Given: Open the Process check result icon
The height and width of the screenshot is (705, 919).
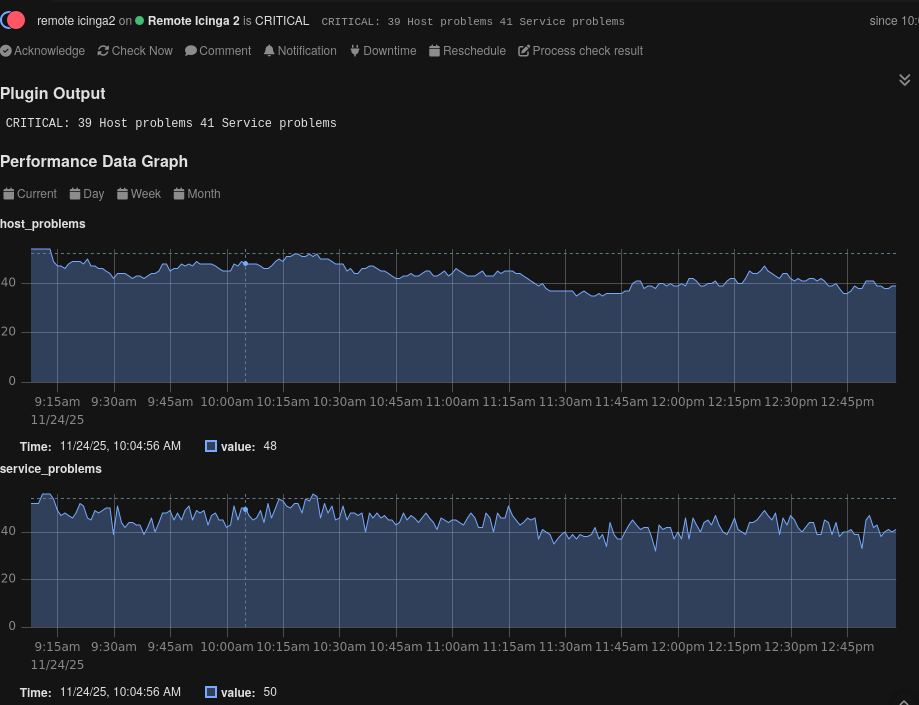Looking at the screenshot, I should pyautogui.click(x=522, y=50).
